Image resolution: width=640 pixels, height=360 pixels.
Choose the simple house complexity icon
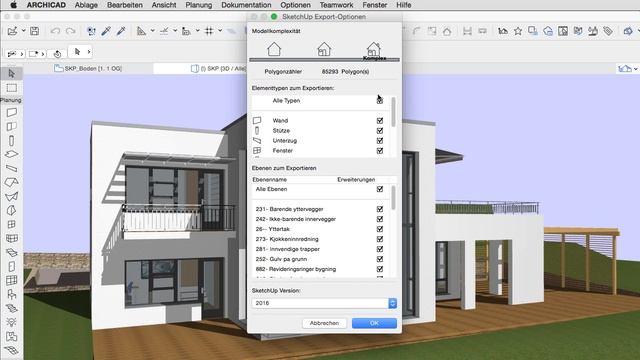(274, 49)
